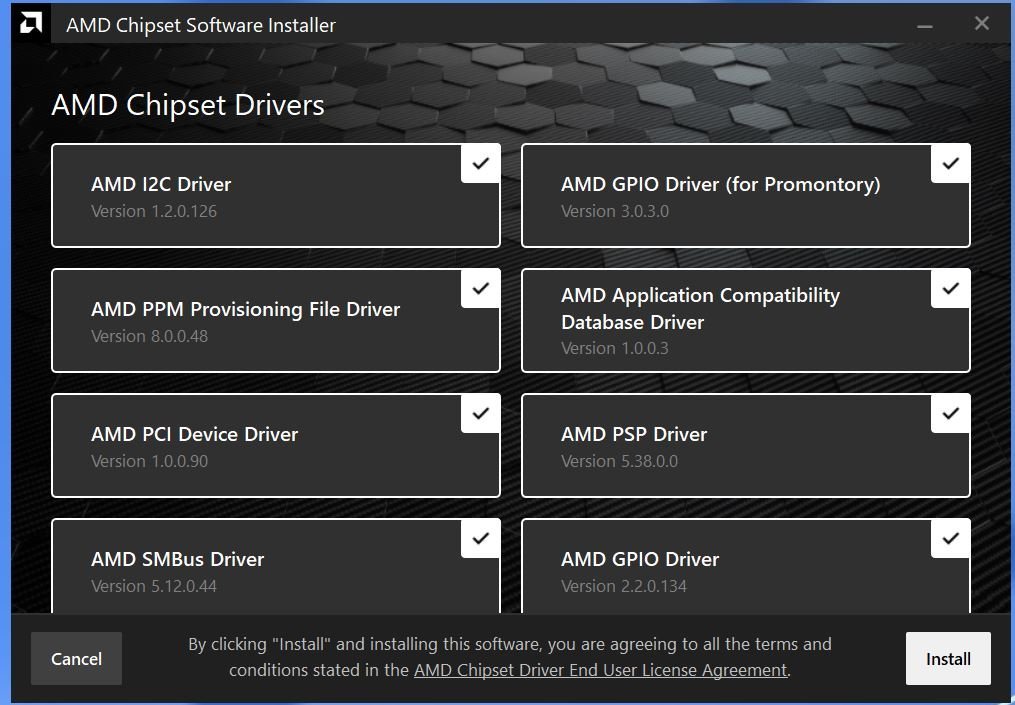Screen dimensions: 1015x705
Task: Toggle the AMD SMBus Driver checkbox
Action: pos(480,539)
